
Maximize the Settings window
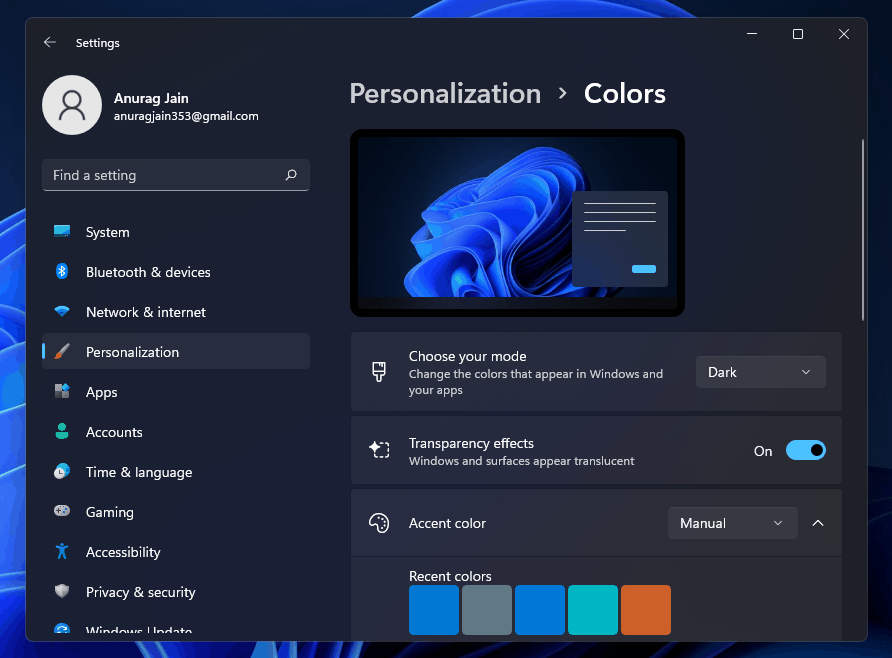point(798,34)
